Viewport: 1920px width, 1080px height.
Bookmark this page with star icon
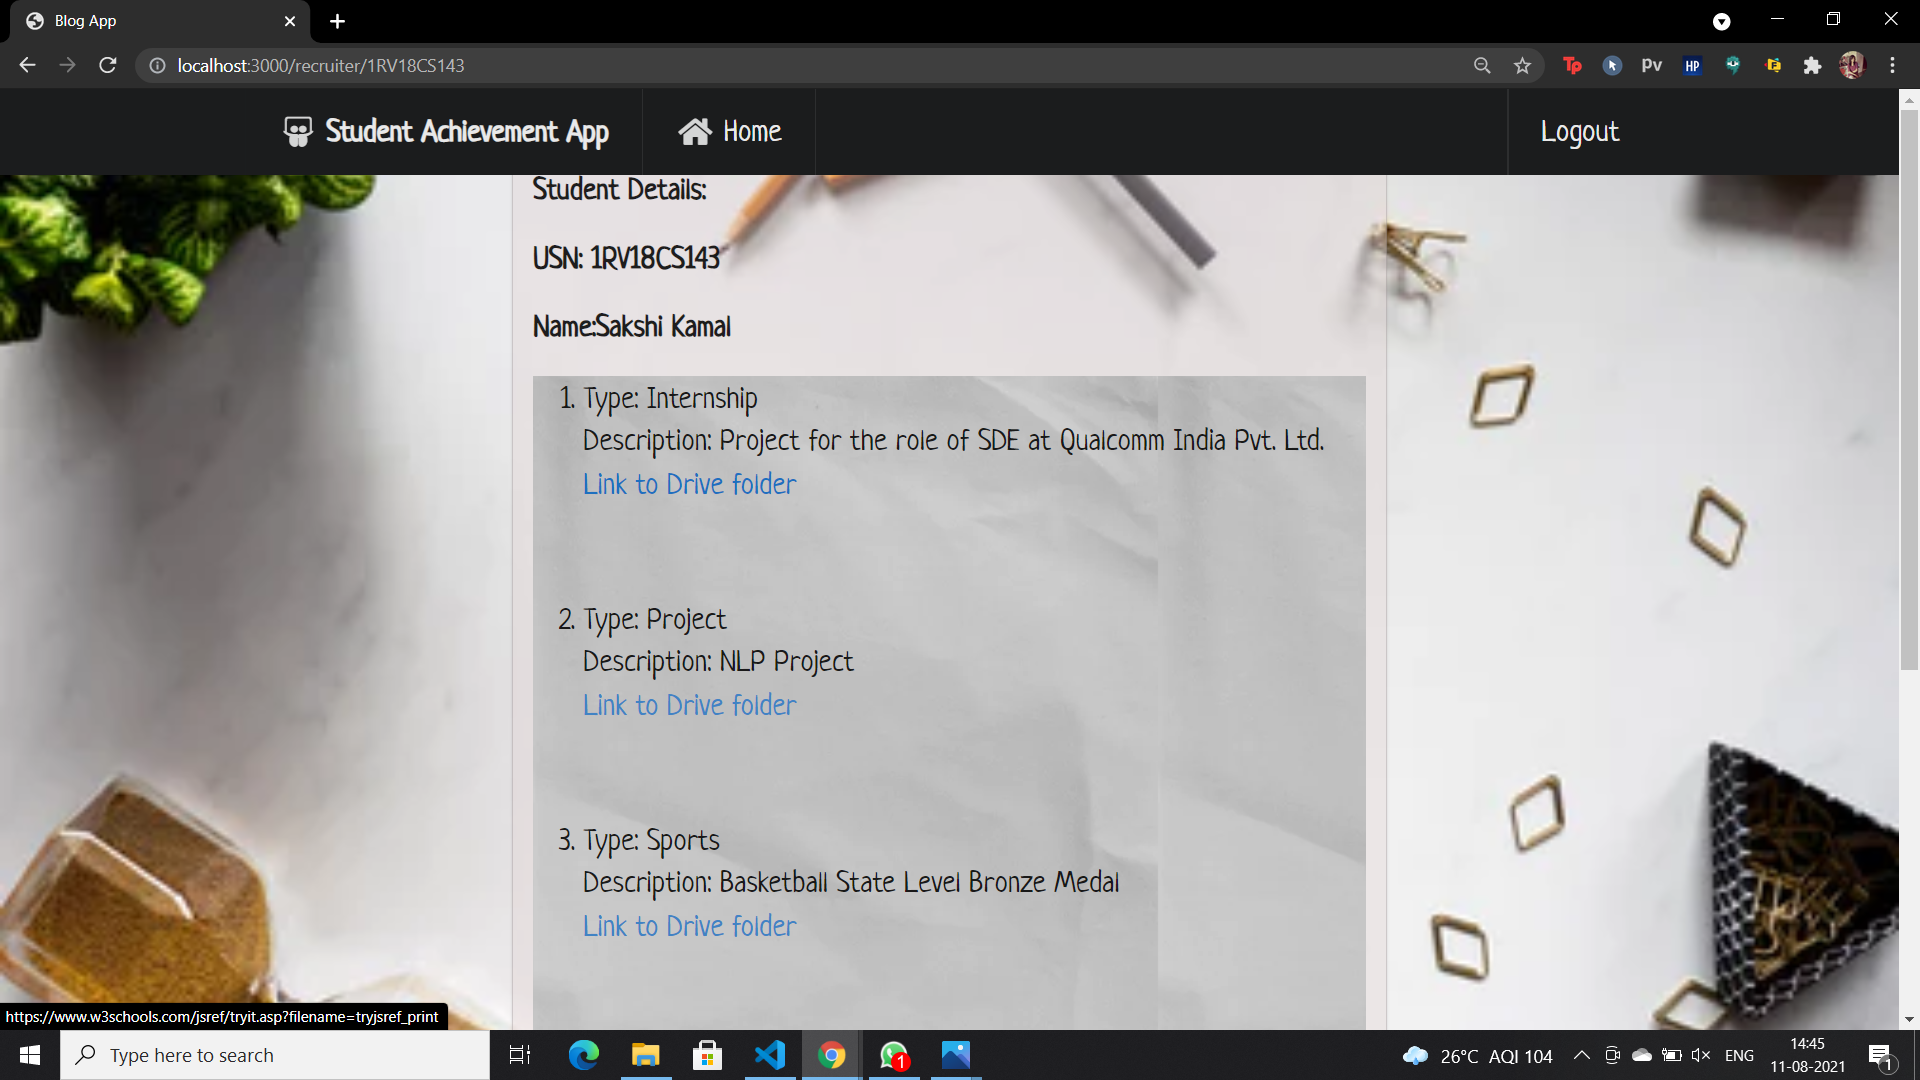1522,66
